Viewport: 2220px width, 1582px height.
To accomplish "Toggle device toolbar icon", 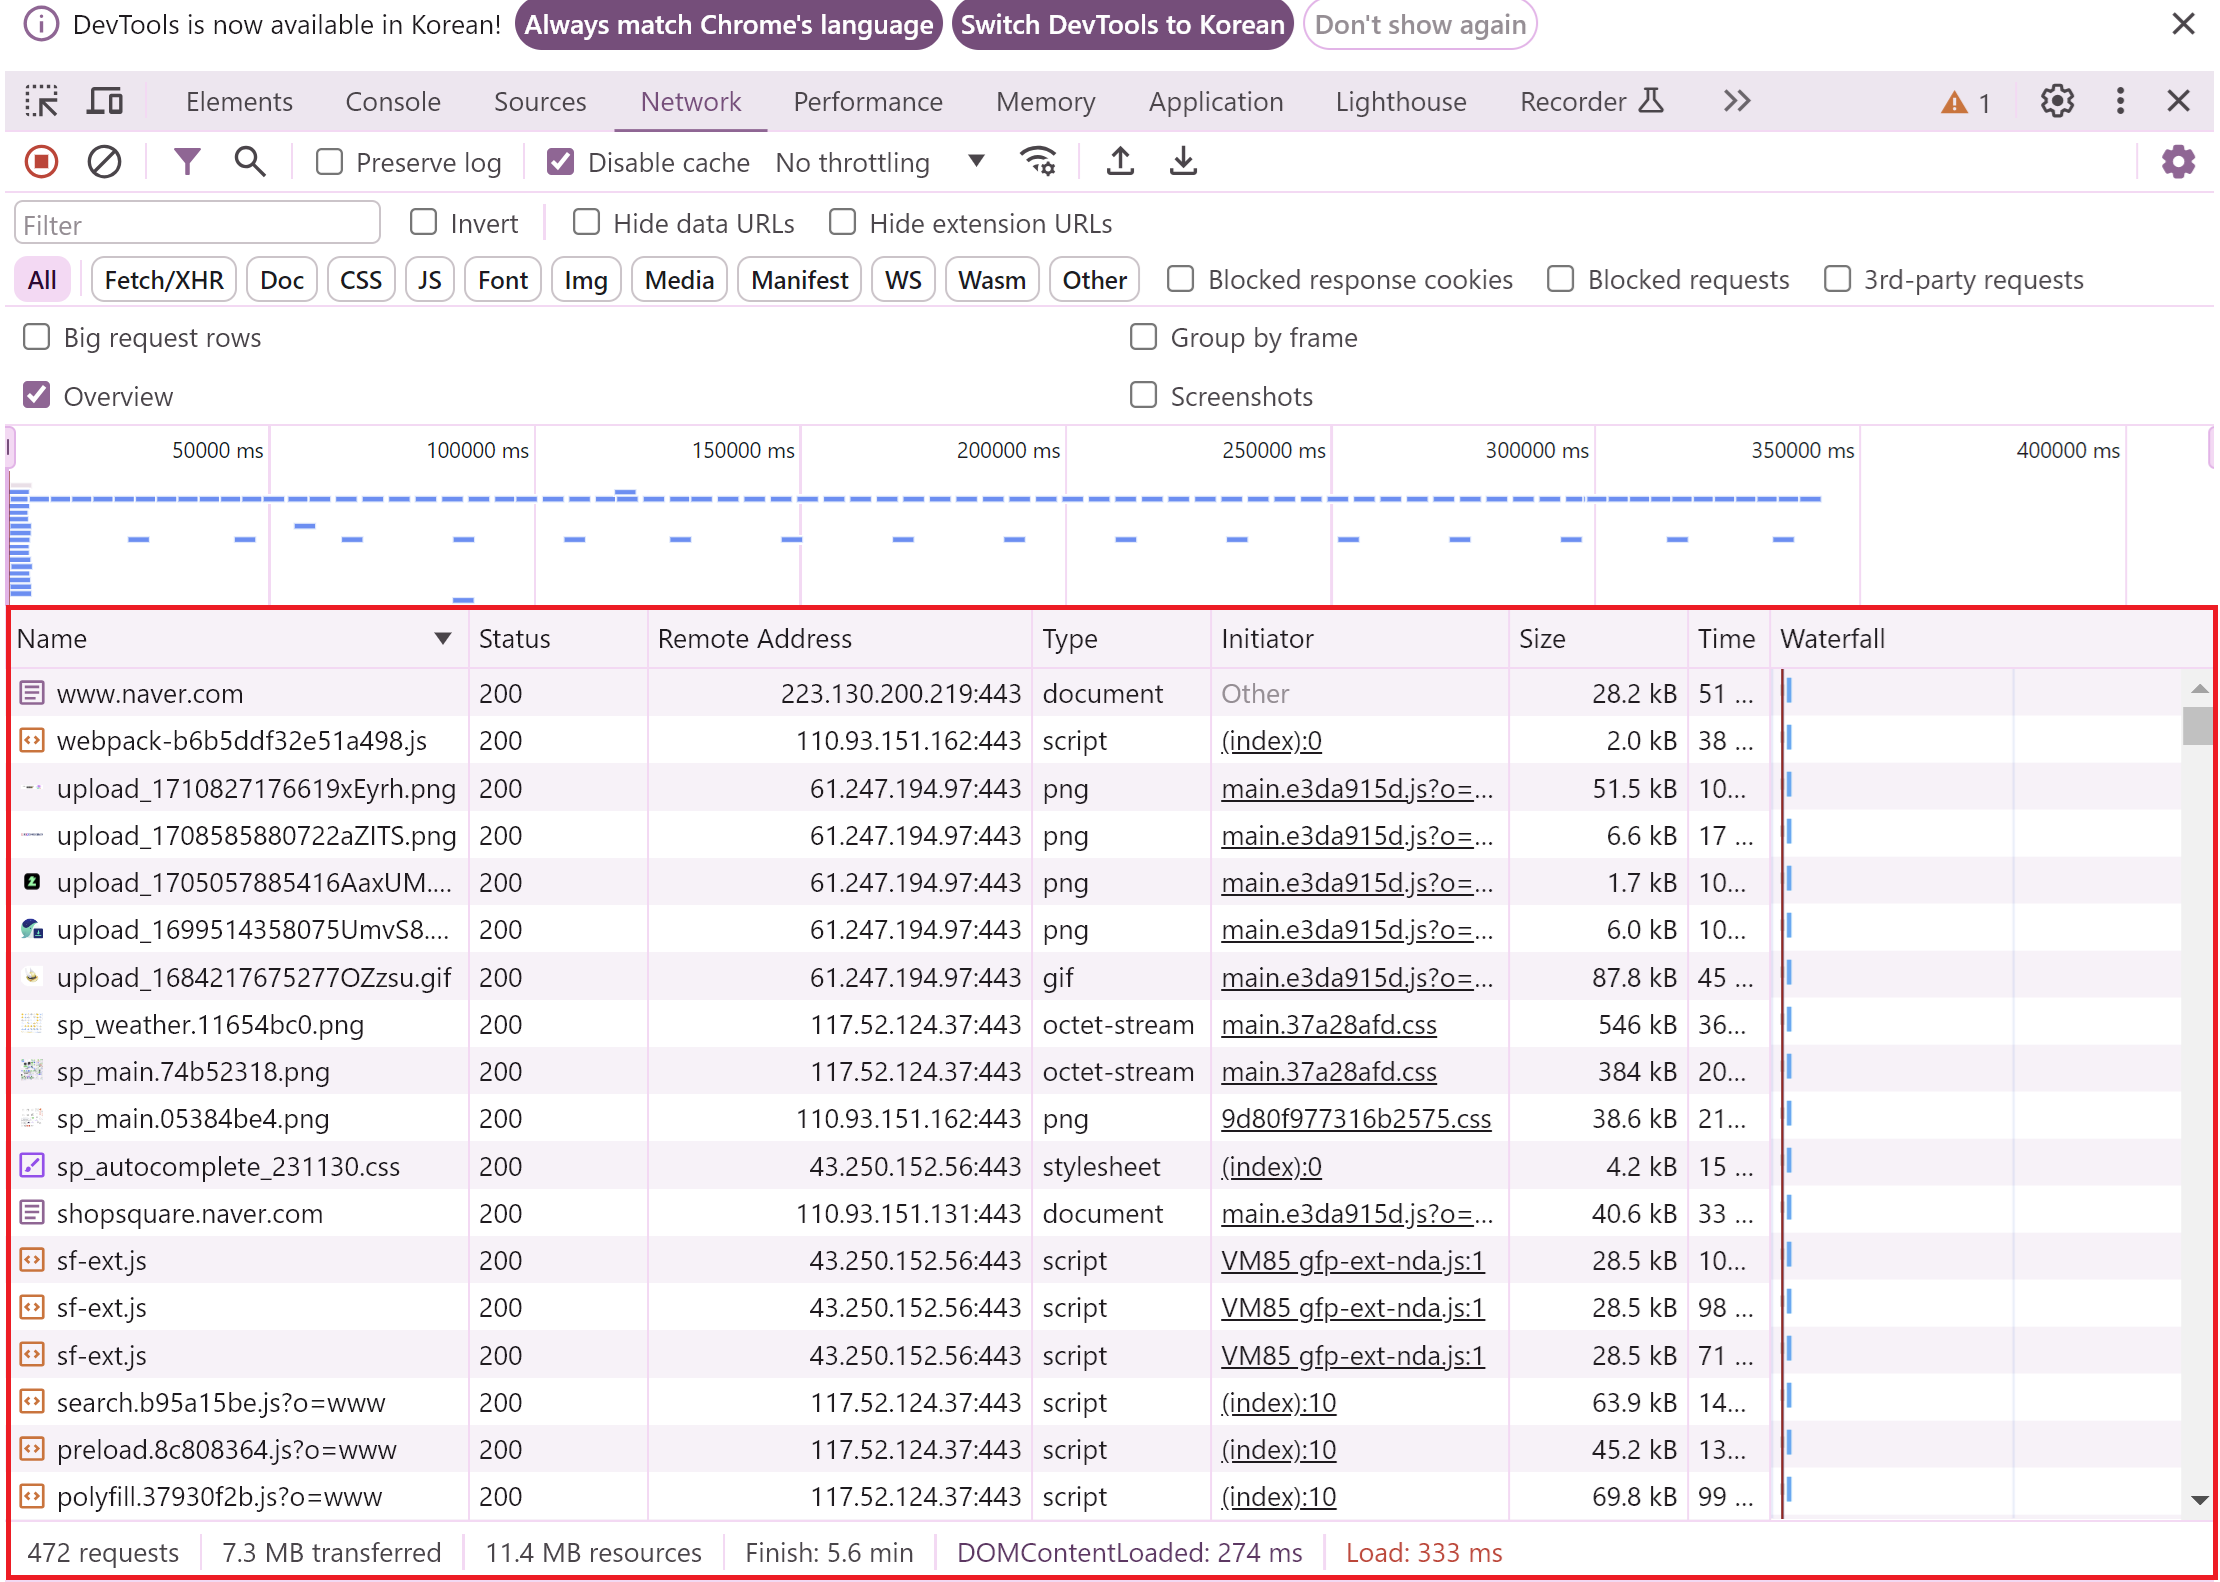I will coord(105,101).
